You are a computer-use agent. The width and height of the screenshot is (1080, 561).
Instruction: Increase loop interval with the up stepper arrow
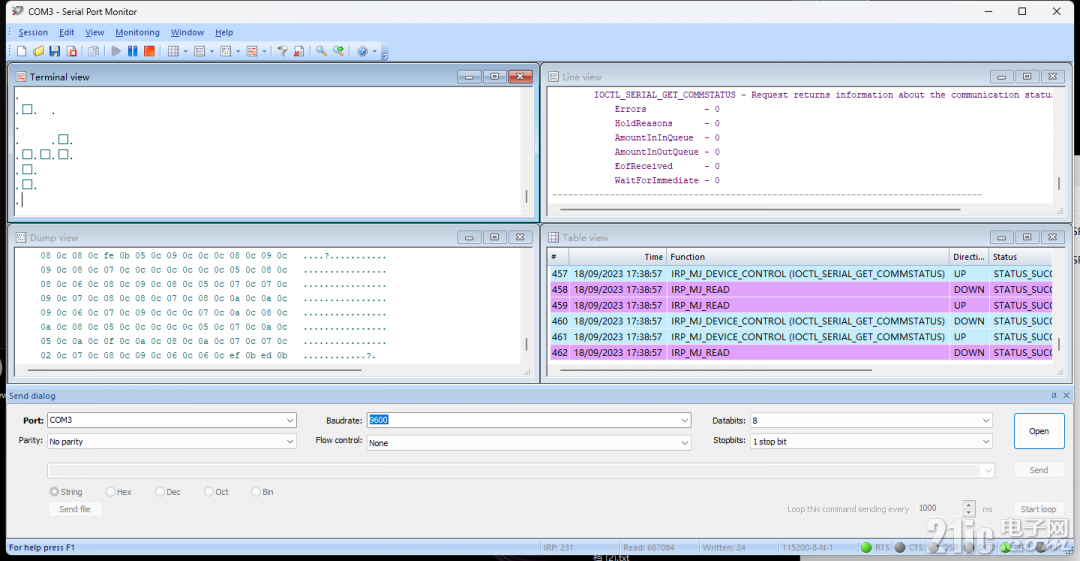[968, 504]
